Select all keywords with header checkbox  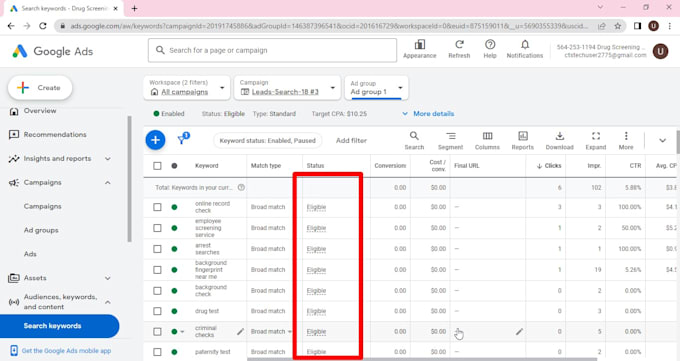(x=157, y=166)
